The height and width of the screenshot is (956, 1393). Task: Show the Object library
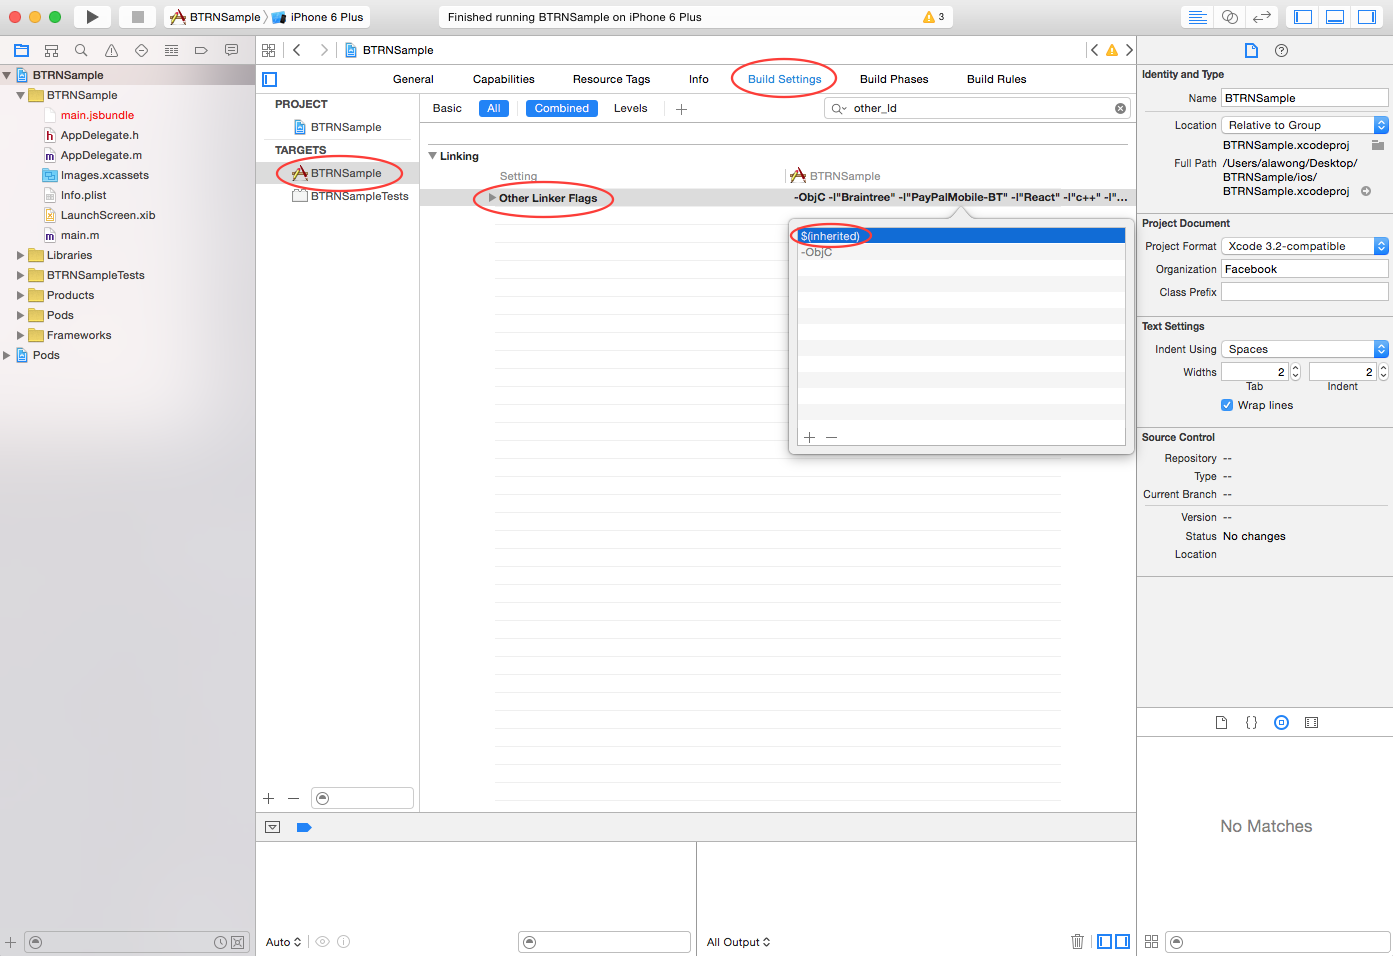point(1281,722)
